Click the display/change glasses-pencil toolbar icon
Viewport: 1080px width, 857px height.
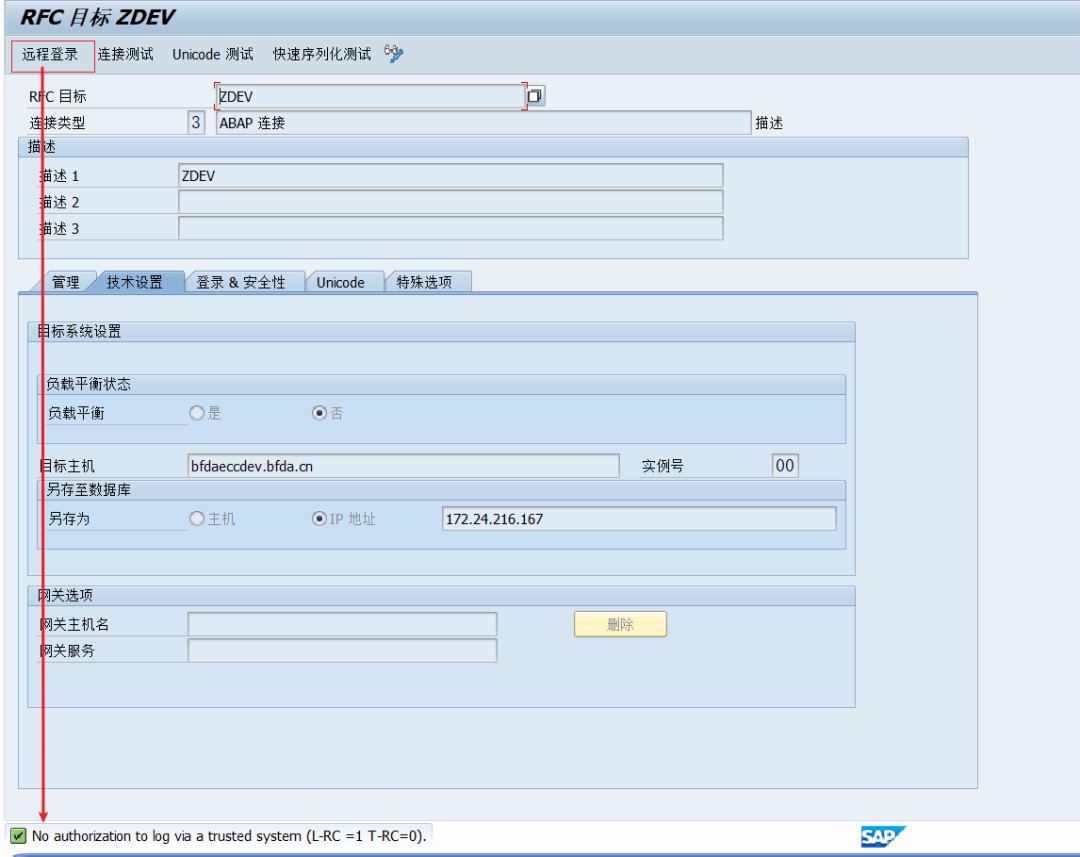click(394, 53)
